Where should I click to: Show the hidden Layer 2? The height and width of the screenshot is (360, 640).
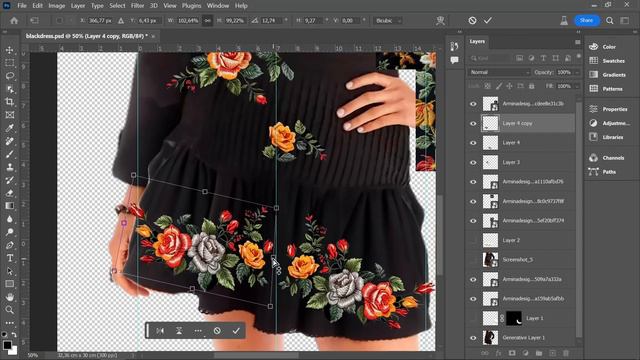pyautogui.click(x=473, y=240)
